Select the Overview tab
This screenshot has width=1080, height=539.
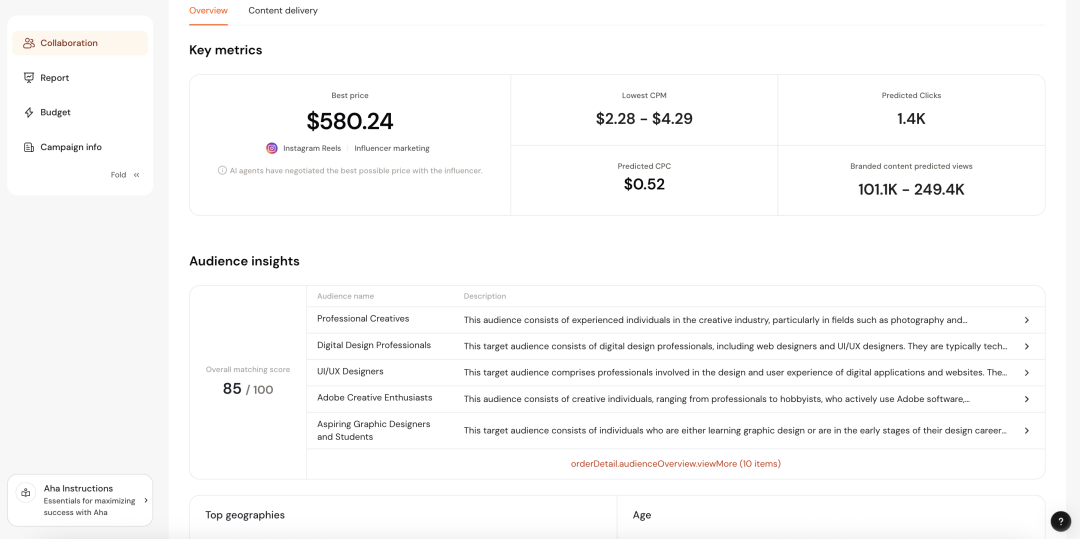[x=208, y=11]
